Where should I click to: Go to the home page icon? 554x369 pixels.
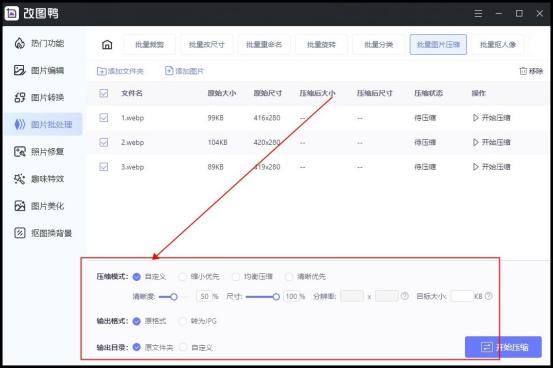[107, 45]
